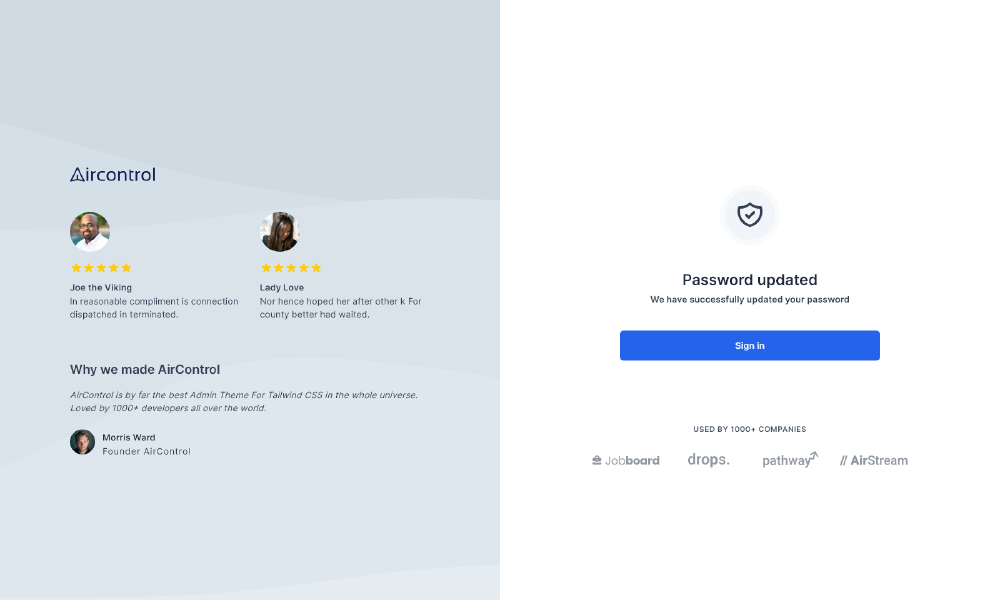Viewport: 1000px width, 600px height.
Task: Click the shield checkmark icon
Action: tap(749, 214)
